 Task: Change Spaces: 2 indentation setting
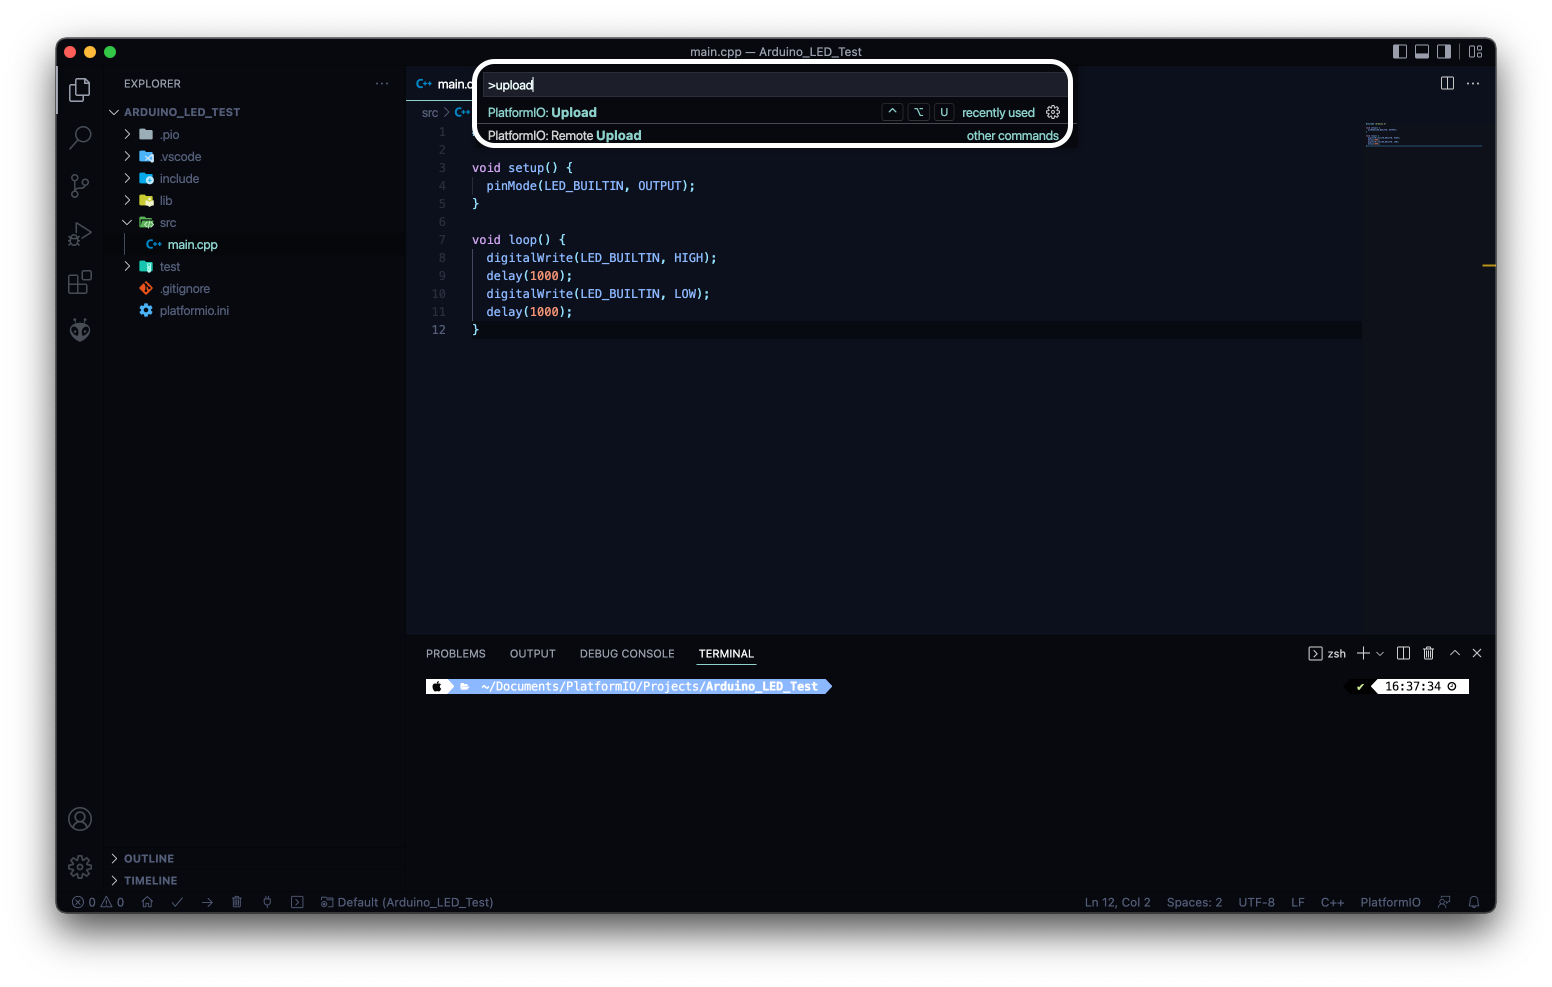(1194, 902)
